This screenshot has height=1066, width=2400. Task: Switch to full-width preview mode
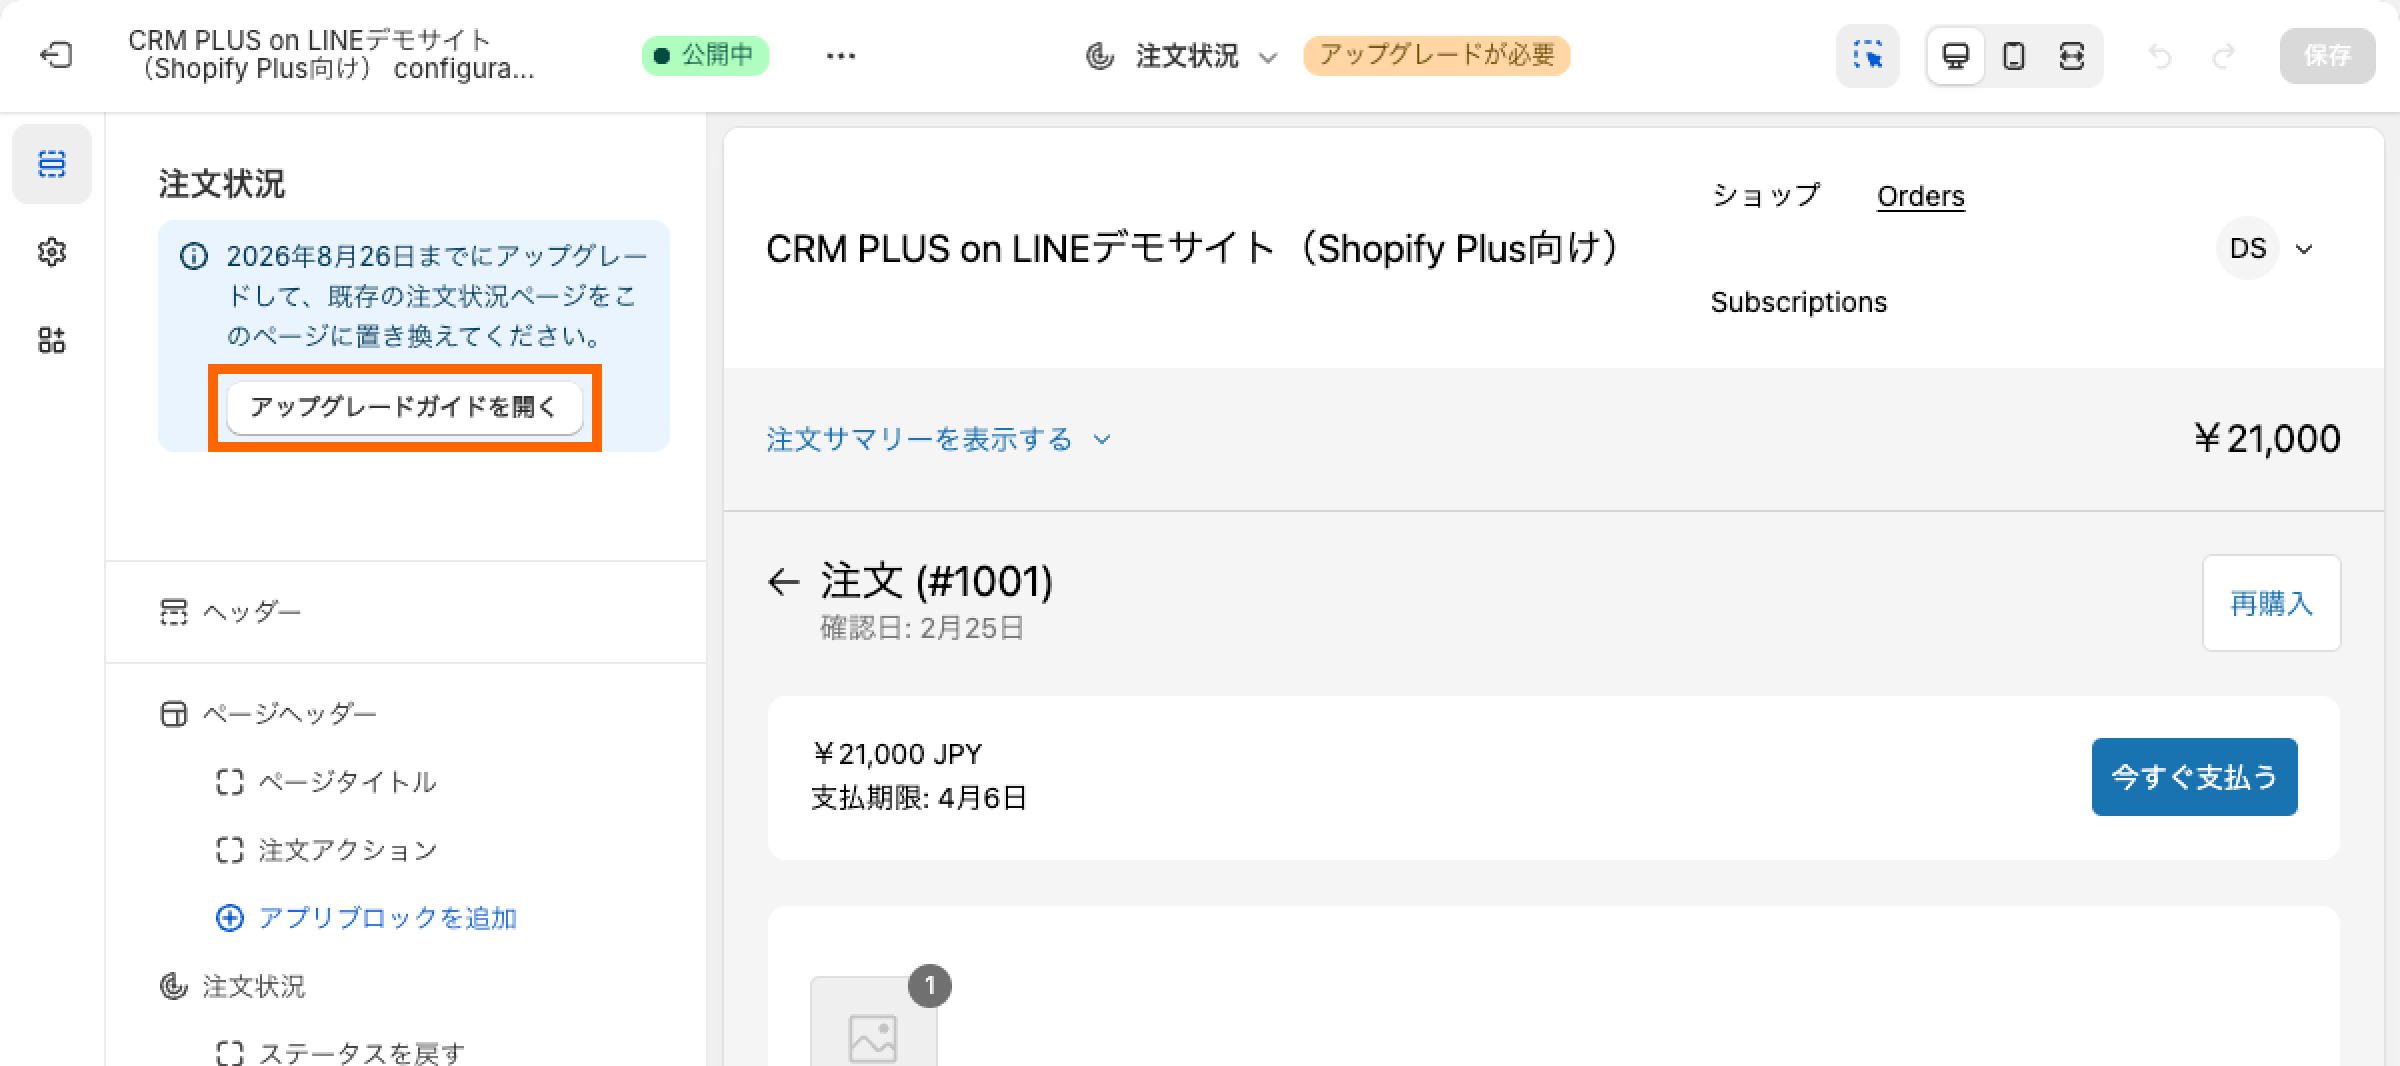pos(2072,56)
